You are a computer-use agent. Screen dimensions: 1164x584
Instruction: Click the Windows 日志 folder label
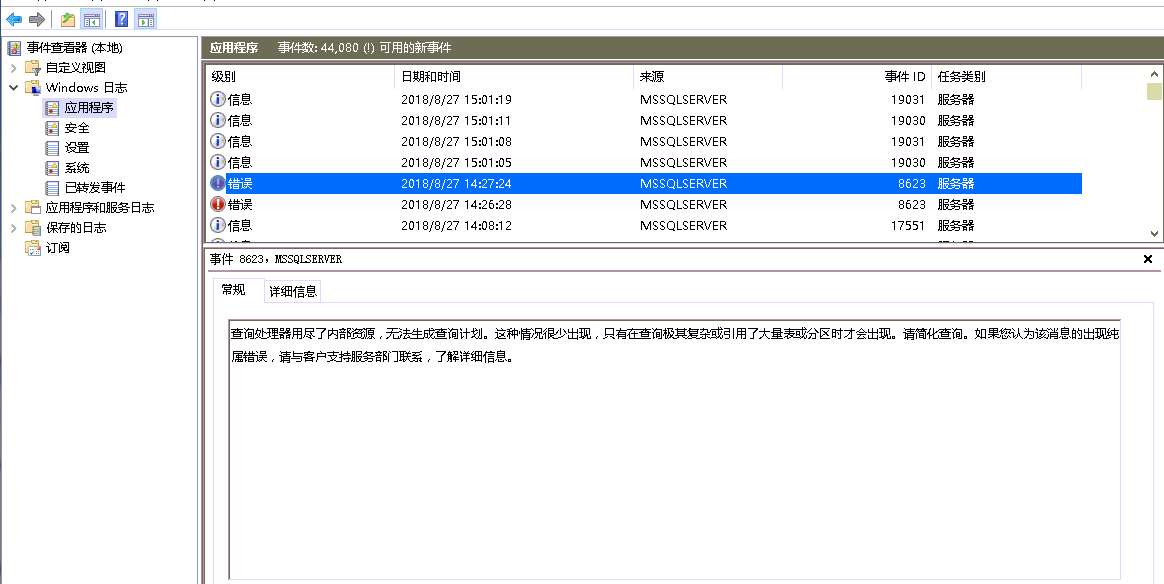[86, 88]
